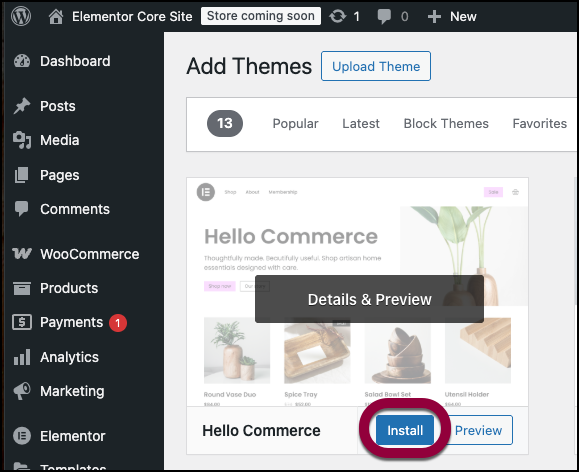
Task: Open the home icon for Elementor Core Site
Action: pos(56,17)
